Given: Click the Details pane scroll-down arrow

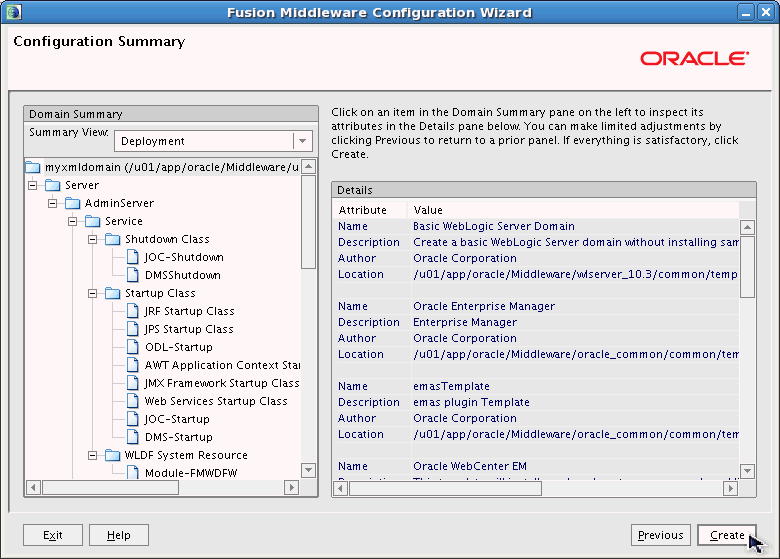Looking at the screenshot, I should coord(747,470).
